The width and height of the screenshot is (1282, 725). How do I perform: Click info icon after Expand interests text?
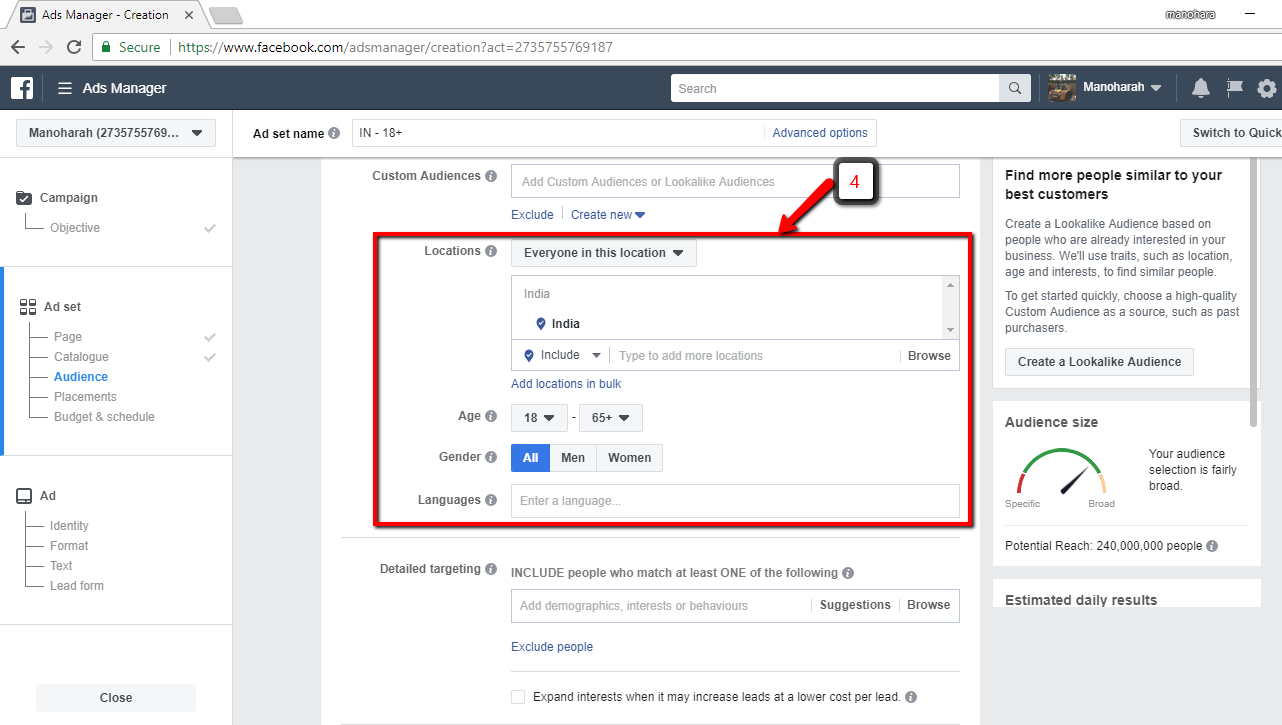pyautogui.click(x=911, y=697)
